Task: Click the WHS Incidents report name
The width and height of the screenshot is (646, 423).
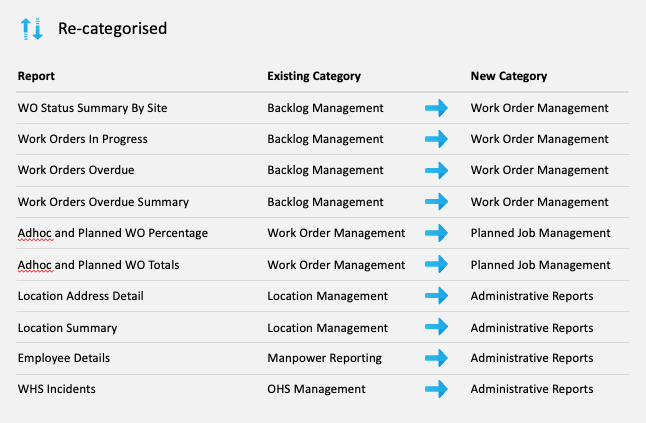Action: point(55,389)
